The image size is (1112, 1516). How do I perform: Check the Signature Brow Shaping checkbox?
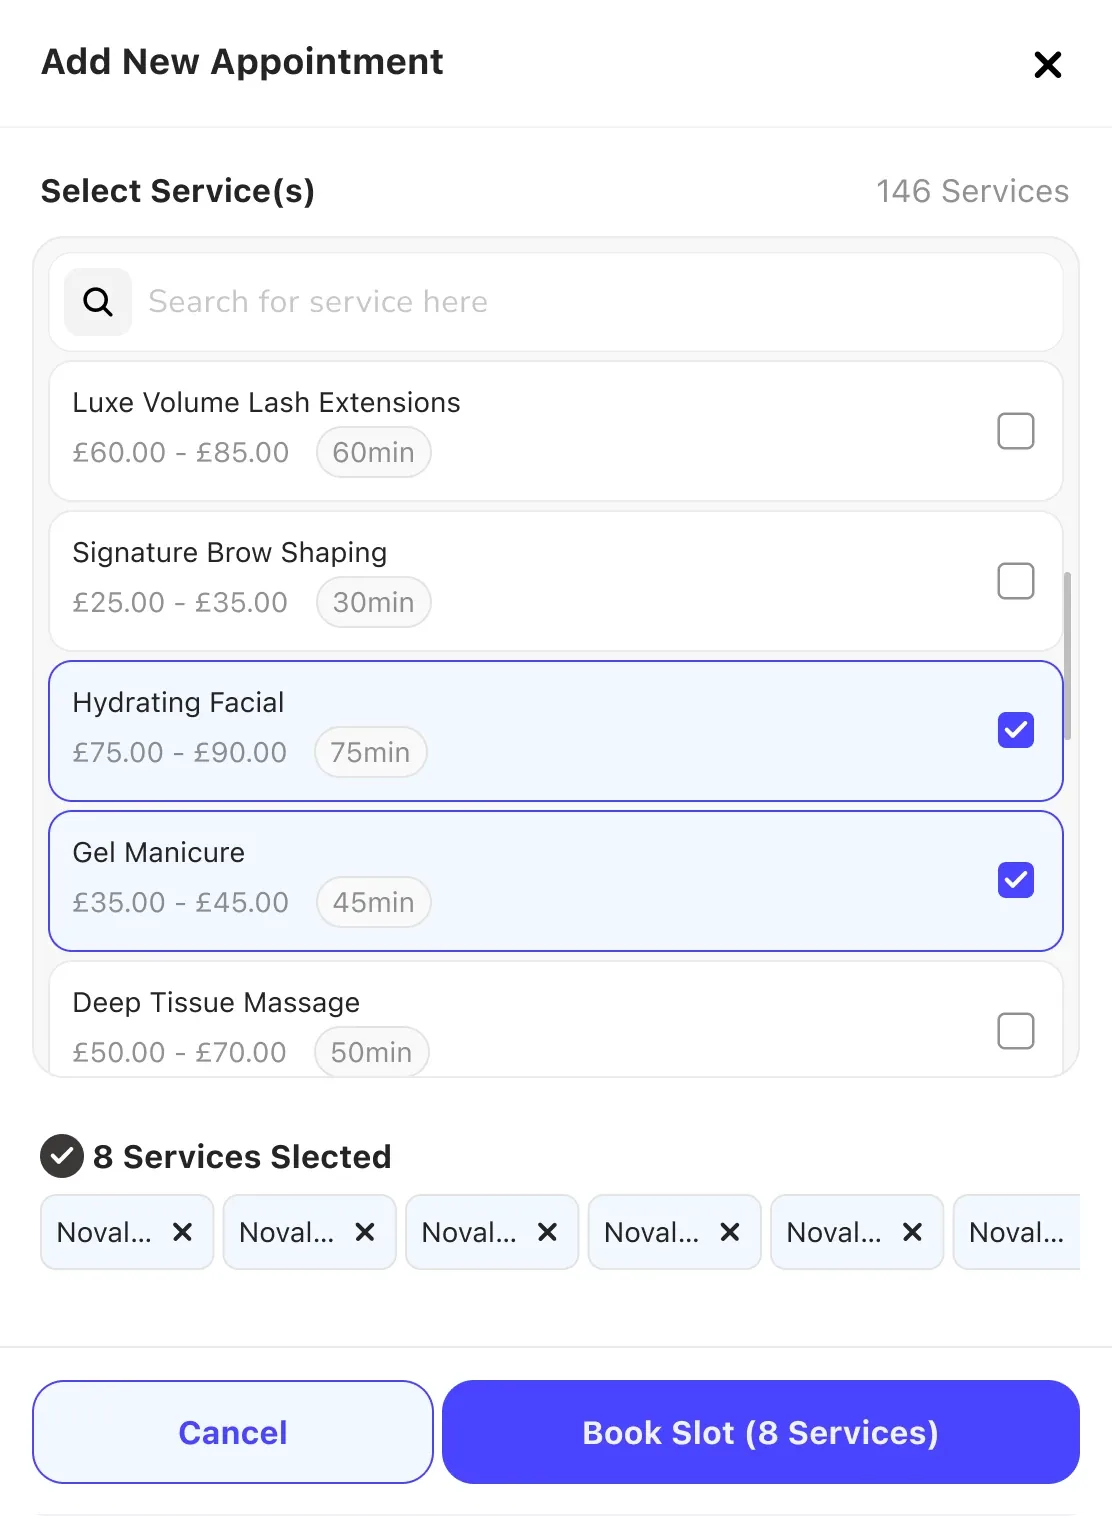tap(1015, 581)
